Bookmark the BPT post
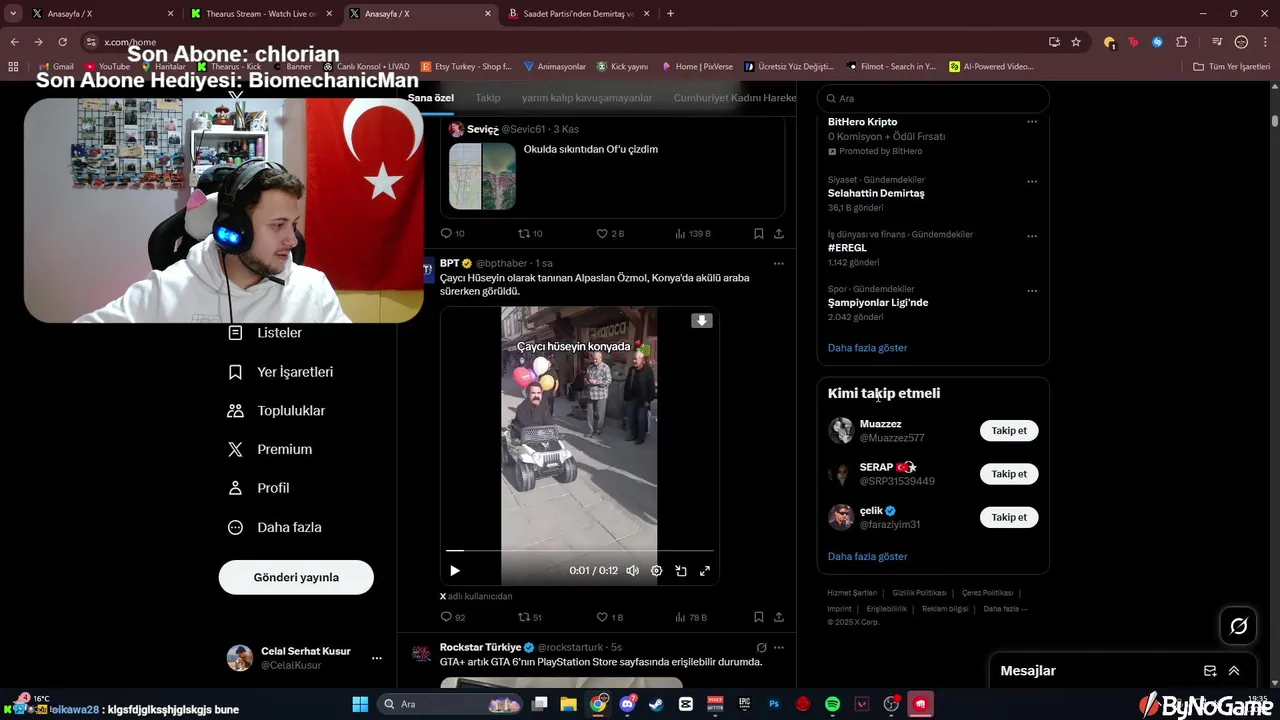Viewport: 1280px width, 720px height. tap(759, 617)
